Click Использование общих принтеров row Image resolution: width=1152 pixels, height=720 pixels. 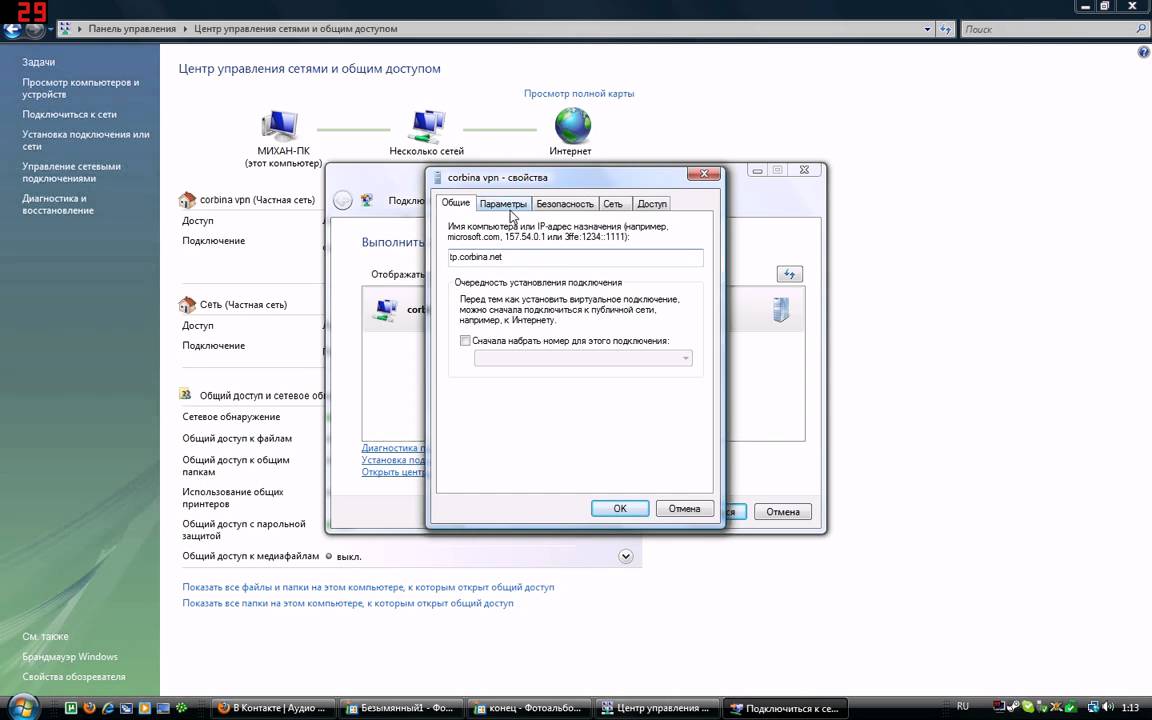pyautogui.click(x=233, y=497)
